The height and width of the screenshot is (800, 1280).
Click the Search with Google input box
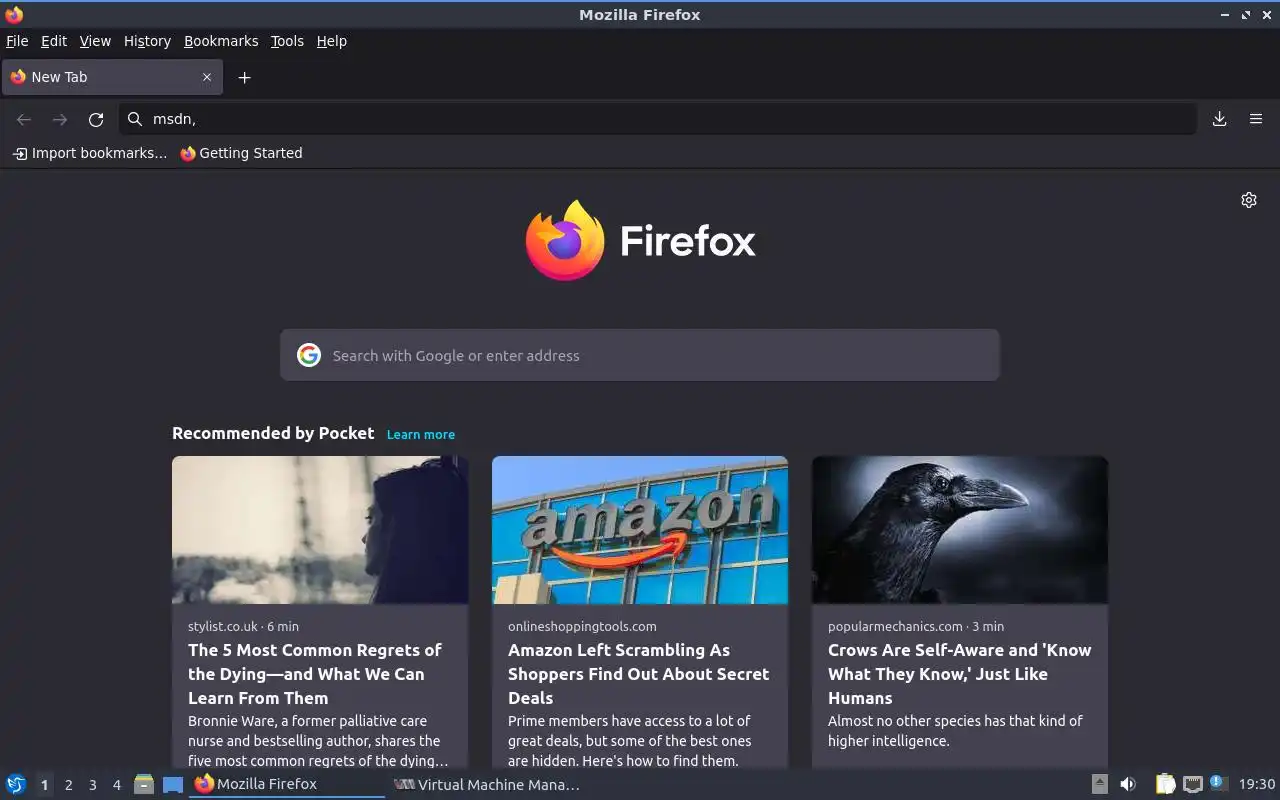point(640,355)
